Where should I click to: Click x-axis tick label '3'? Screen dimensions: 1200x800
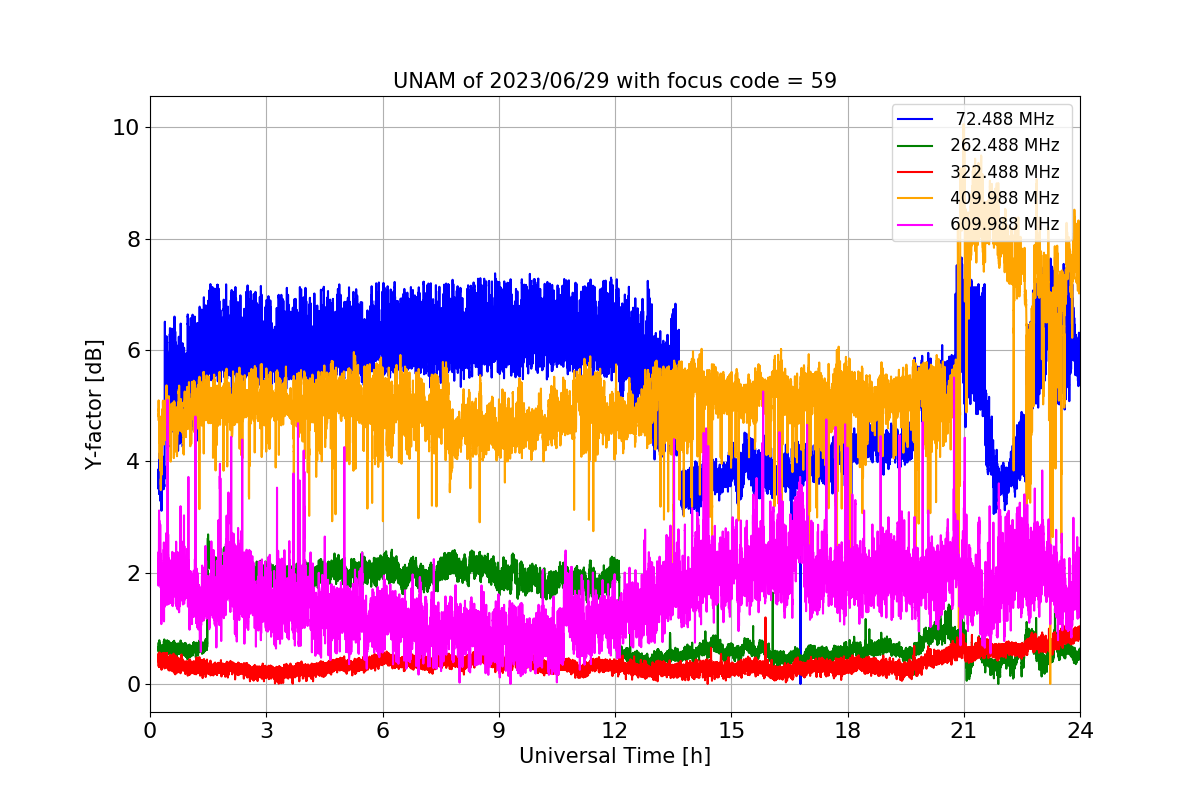[266, 730]
